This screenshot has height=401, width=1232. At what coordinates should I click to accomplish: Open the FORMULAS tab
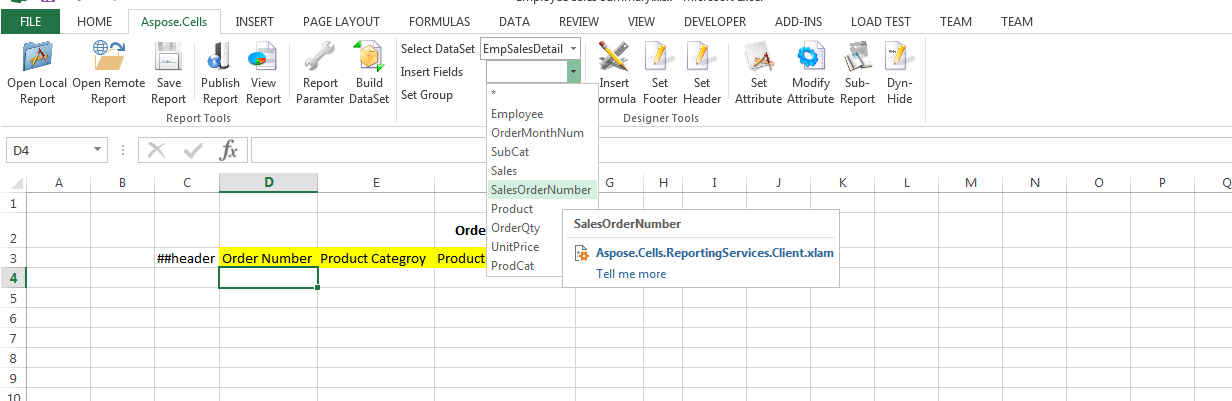[x=439, y=21]
